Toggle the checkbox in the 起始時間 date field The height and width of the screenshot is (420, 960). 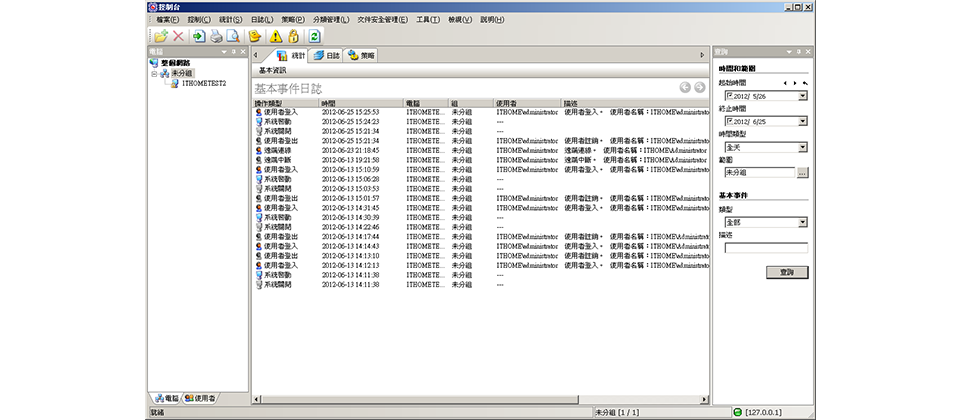tap(728, 97)
